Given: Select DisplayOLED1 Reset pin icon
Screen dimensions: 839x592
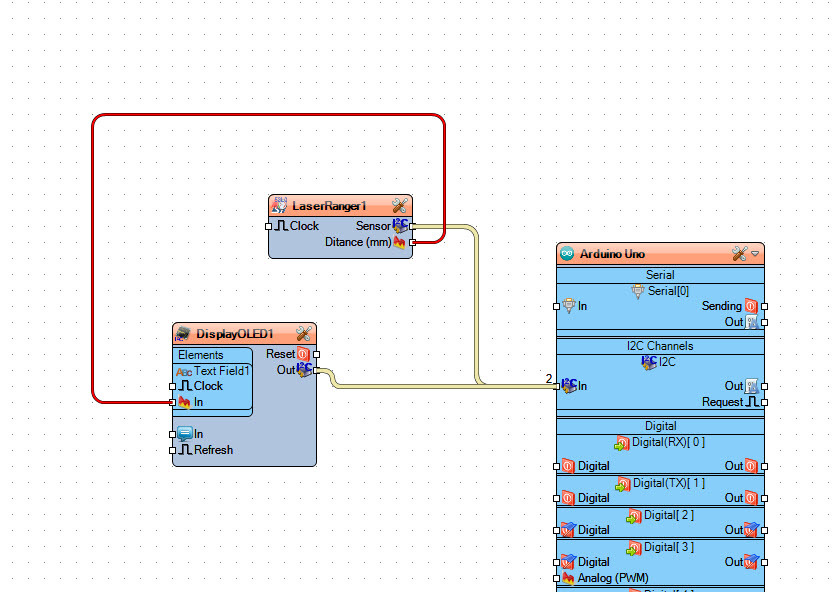Looking at the screenshot, I should (303, 354).
